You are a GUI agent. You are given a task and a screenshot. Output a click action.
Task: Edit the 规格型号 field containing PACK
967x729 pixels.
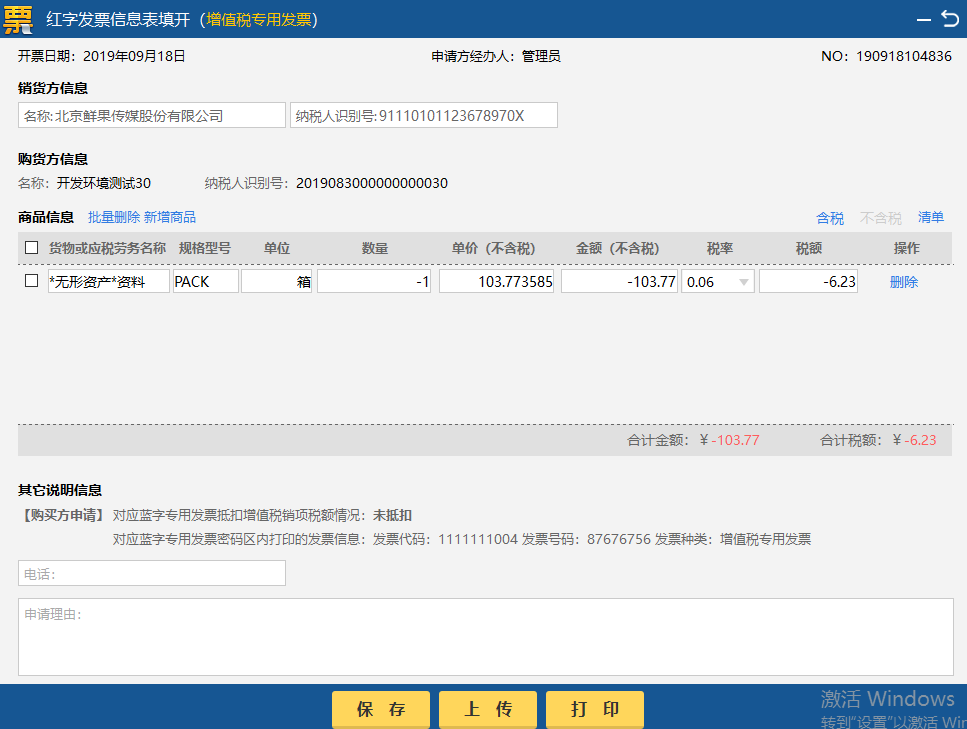click(x=205, y=281)
